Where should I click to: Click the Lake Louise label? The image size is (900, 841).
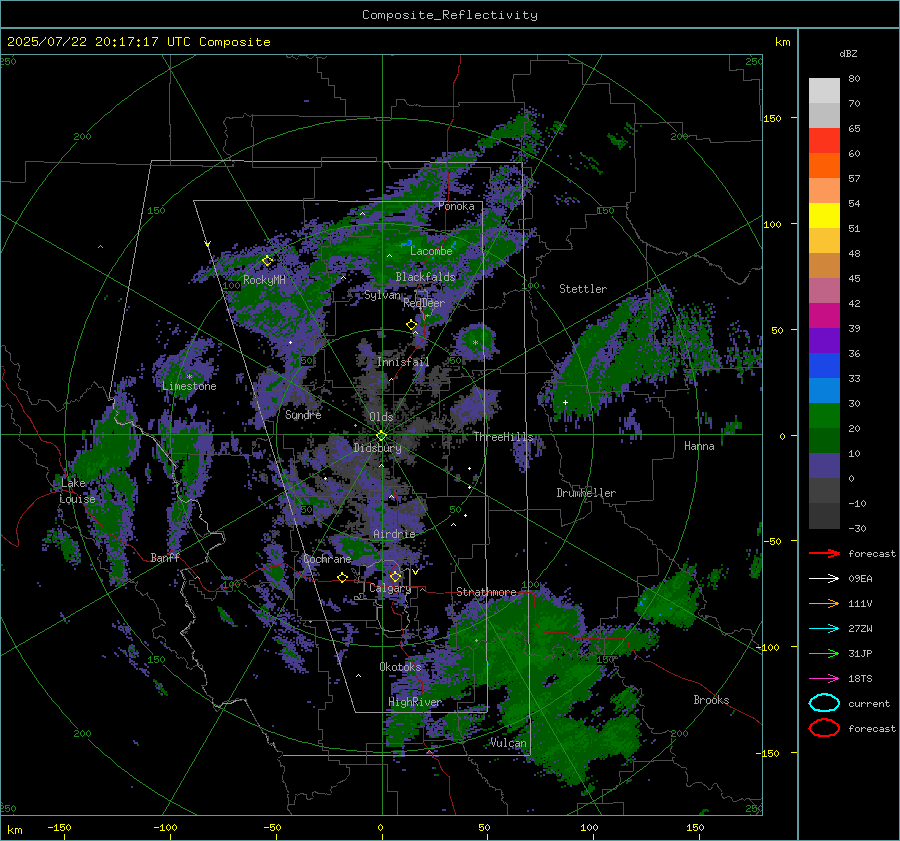(77, 491)
